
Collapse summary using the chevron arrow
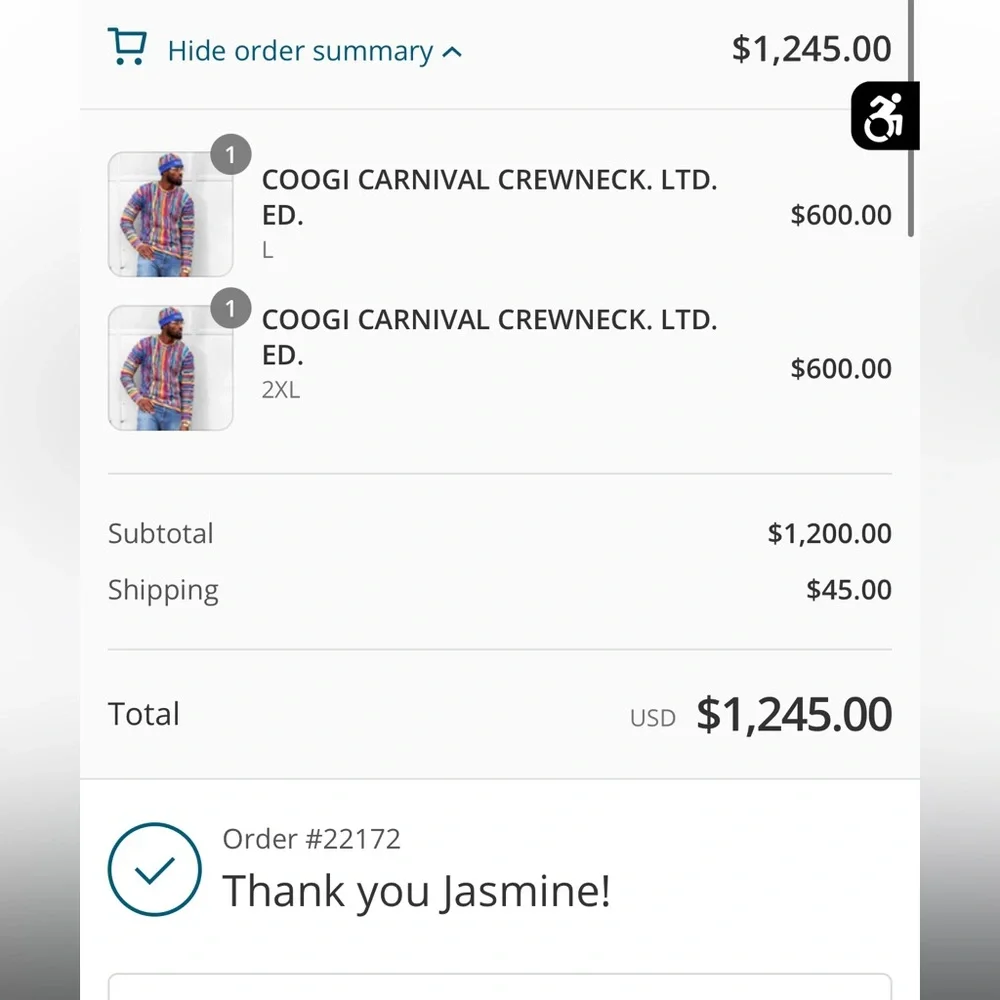point(452,51)
